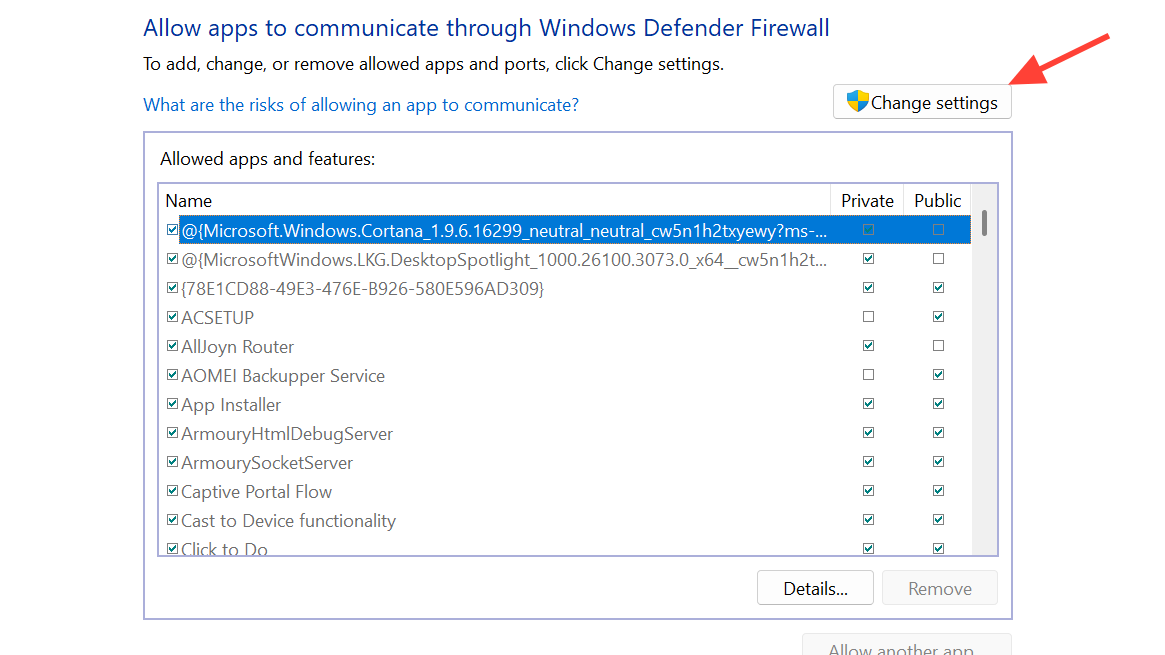Image resolution: width=1165 pixels, height=655 pixels.
Task: Click Allow another app button
Action: click(x=906, y=645)
